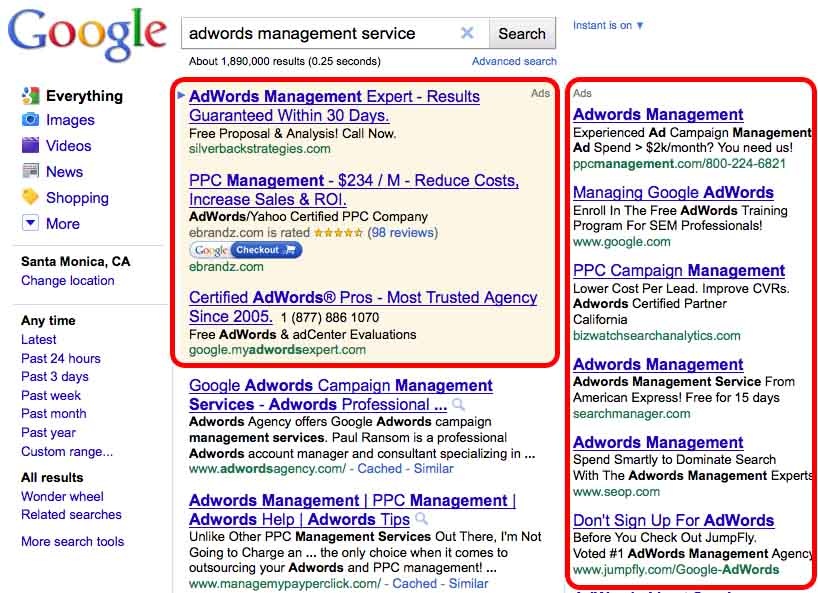Click the Videos film icon
Screen dimensions: 818x593
[30, 145]
